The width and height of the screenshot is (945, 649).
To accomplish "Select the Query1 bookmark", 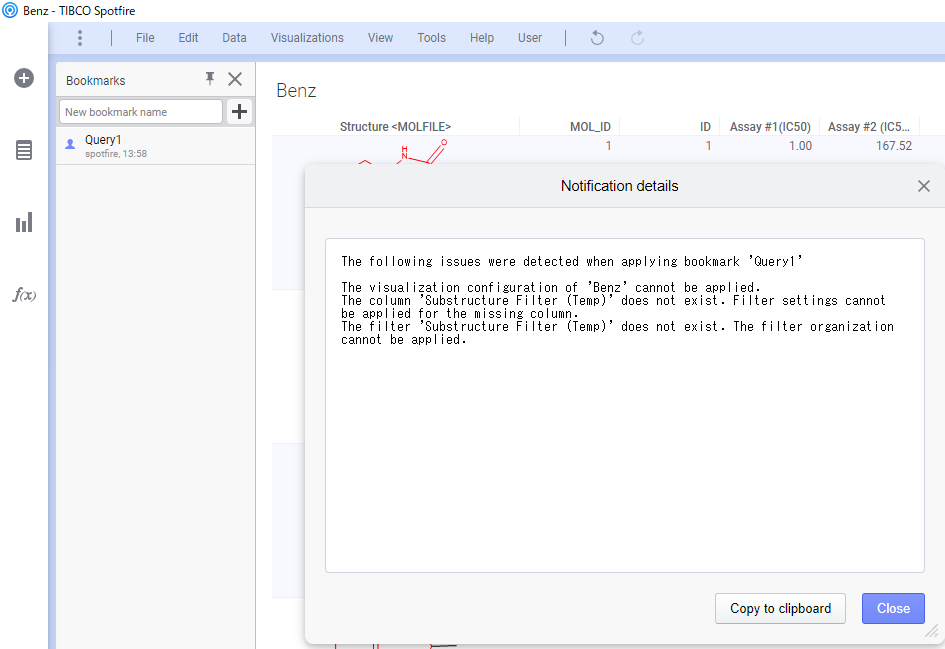I will [155, 146].
